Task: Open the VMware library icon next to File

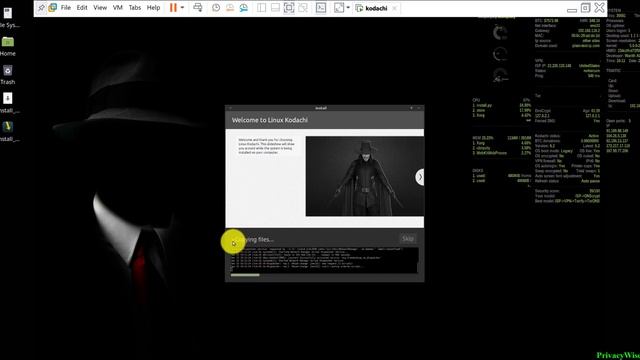Action: point(53,8)
